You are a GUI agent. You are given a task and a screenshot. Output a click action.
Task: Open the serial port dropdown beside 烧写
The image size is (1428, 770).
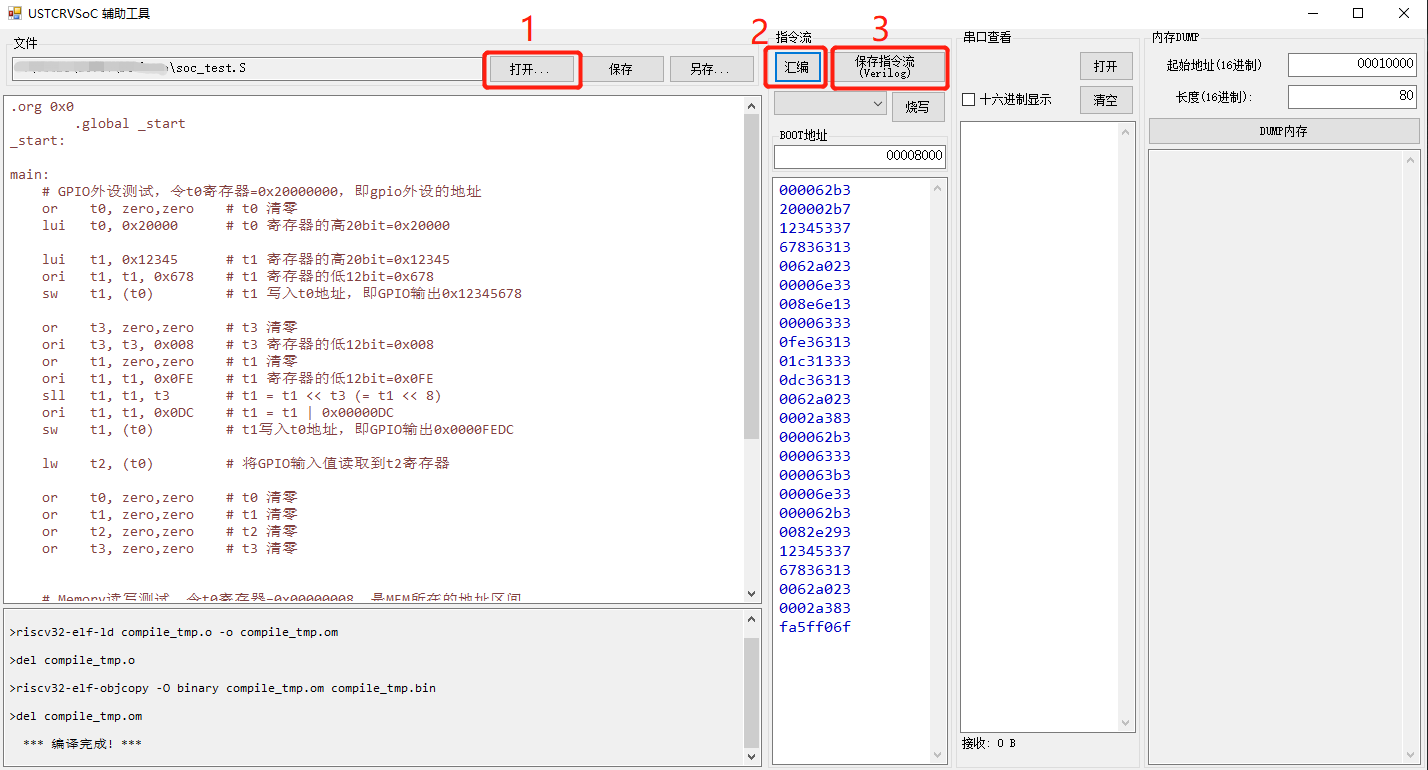coord(831,103)
